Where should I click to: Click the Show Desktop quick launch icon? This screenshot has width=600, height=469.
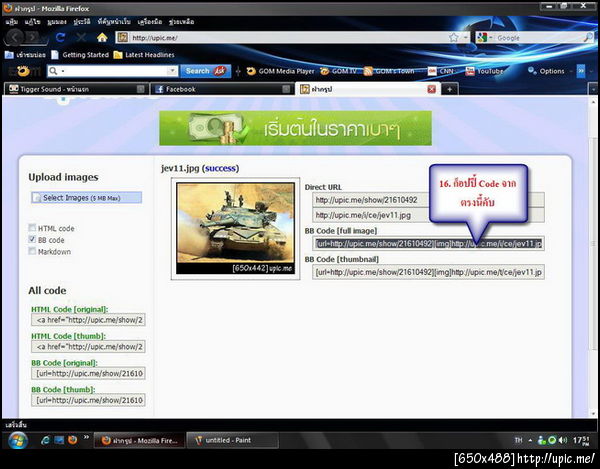point(59,440)
